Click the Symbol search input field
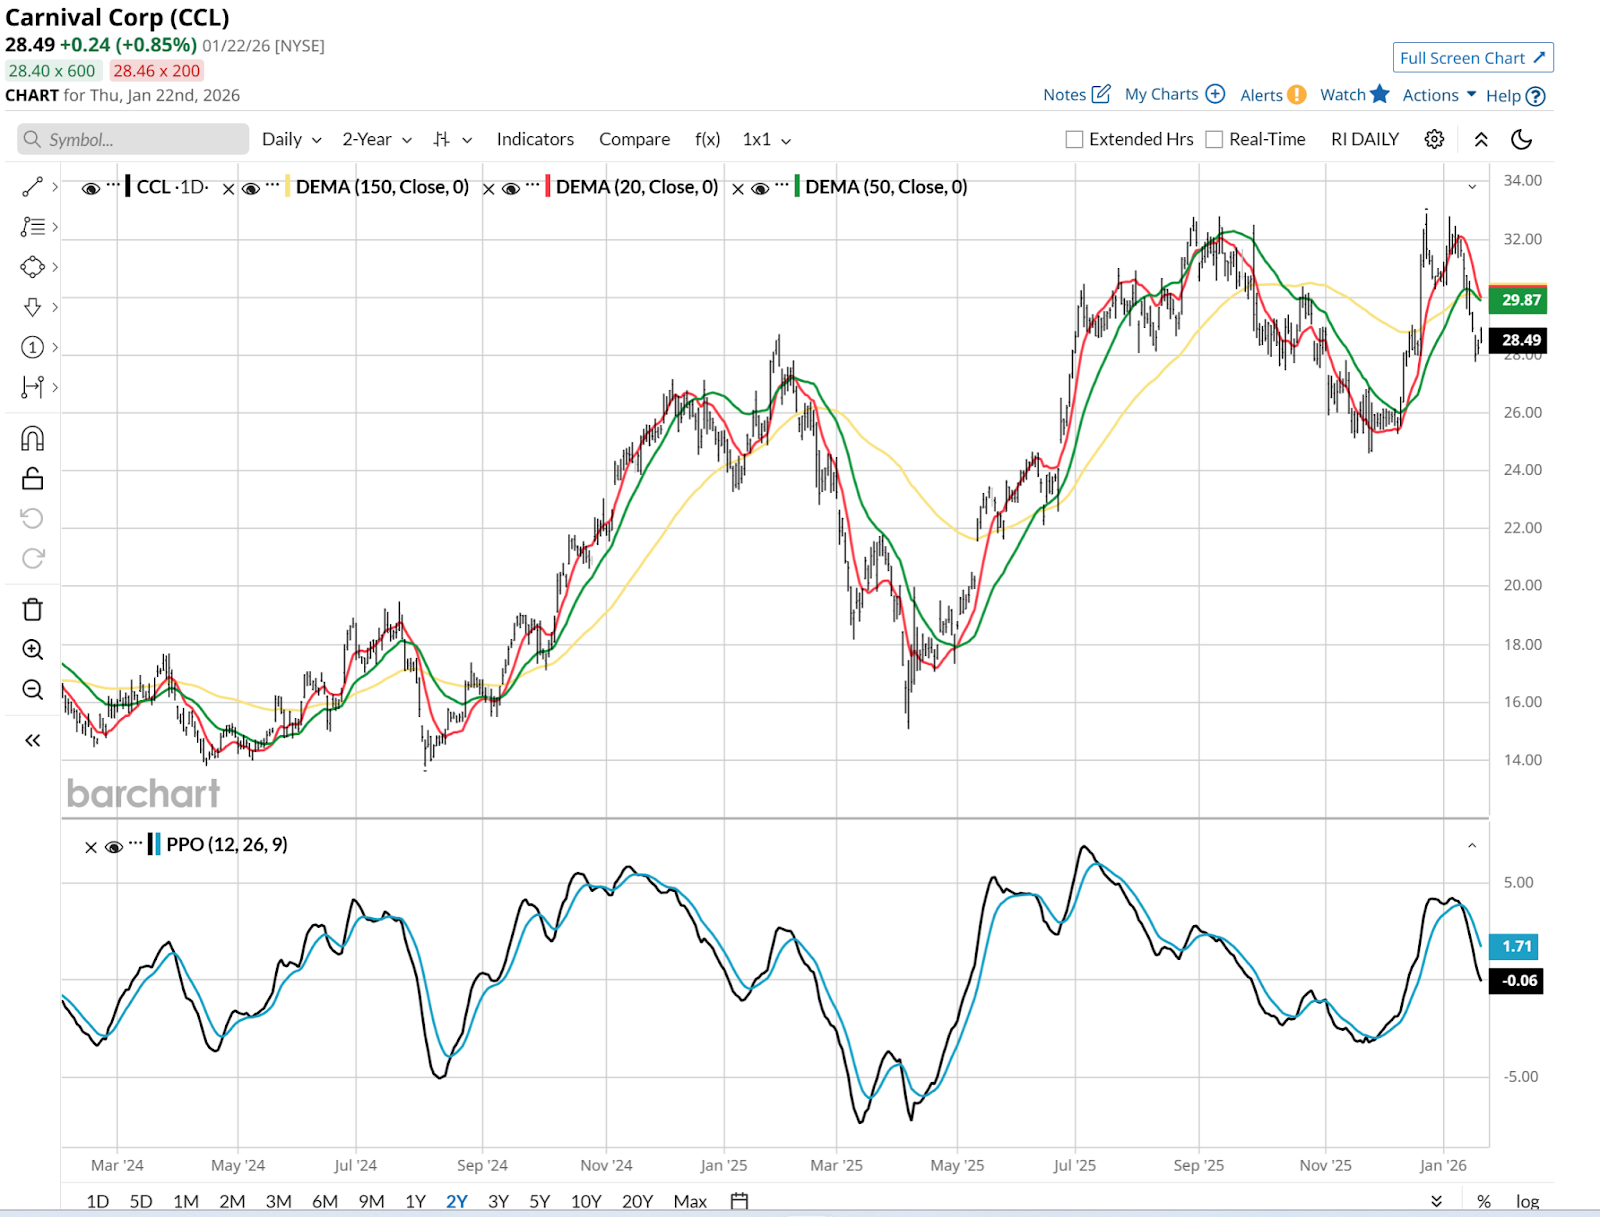 [140, 140]
